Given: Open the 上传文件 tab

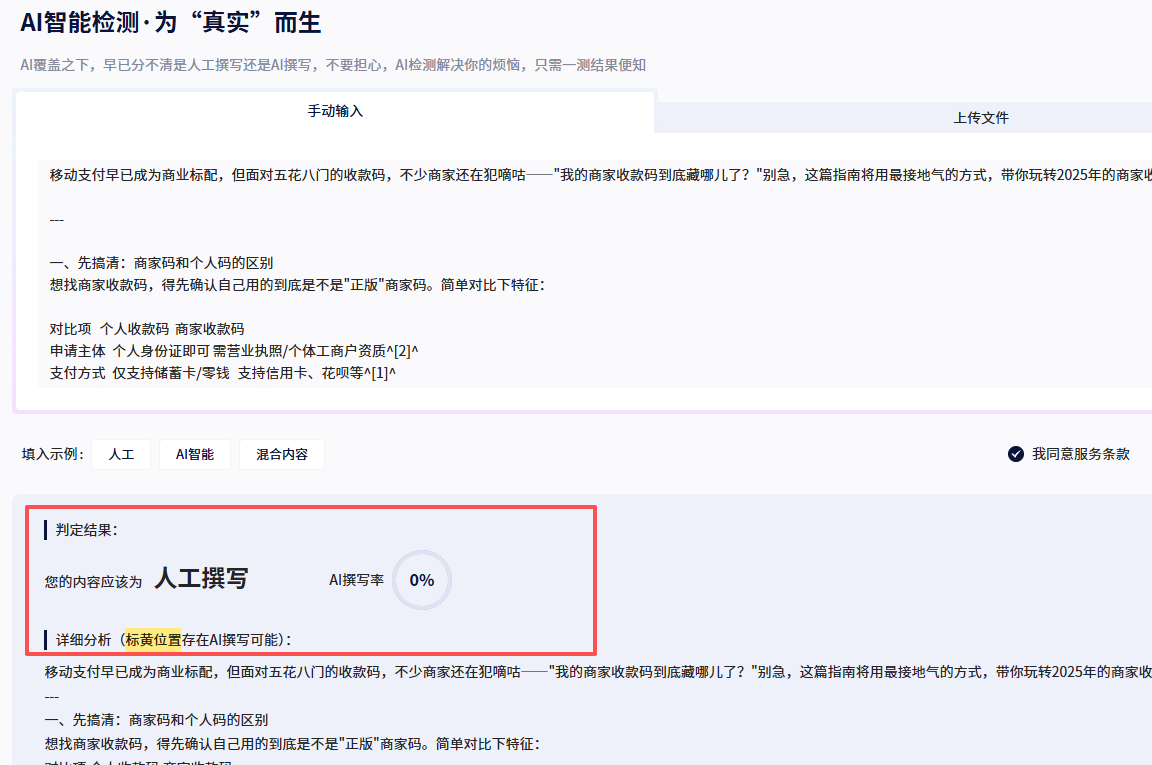Looking at the screenshot, I should [980, 117].
